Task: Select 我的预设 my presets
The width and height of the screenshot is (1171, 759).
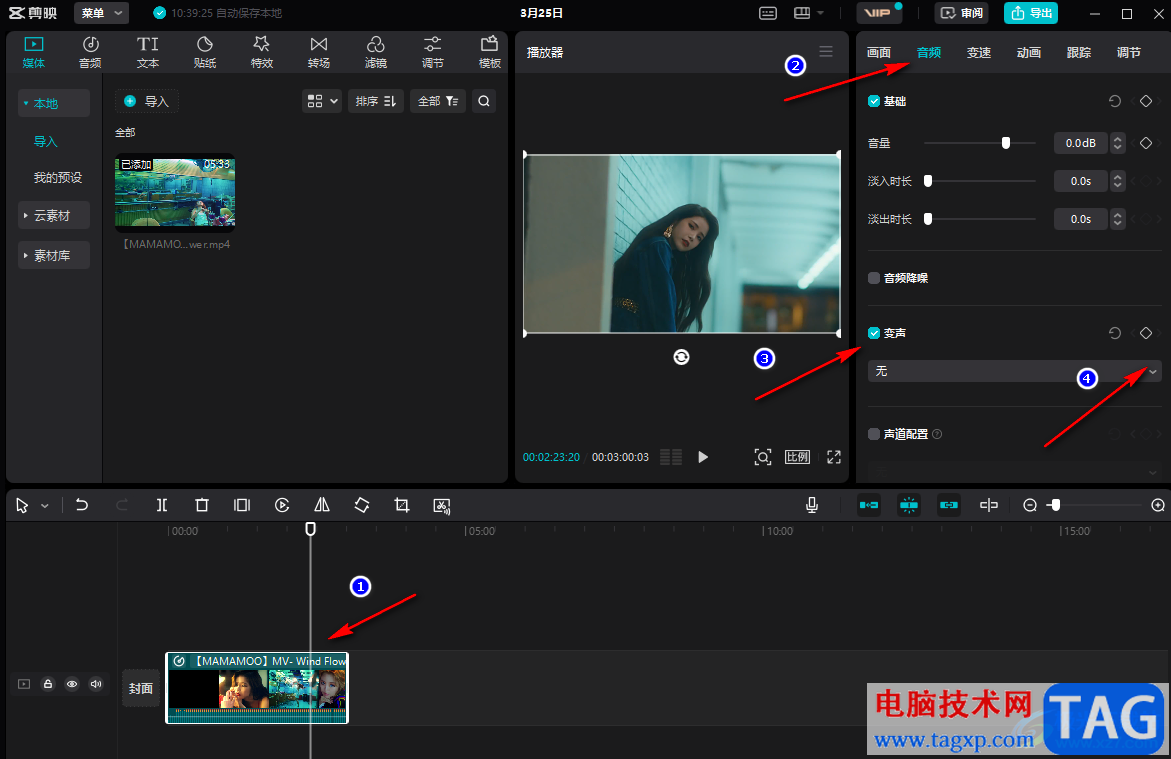Action: [58, 178]
